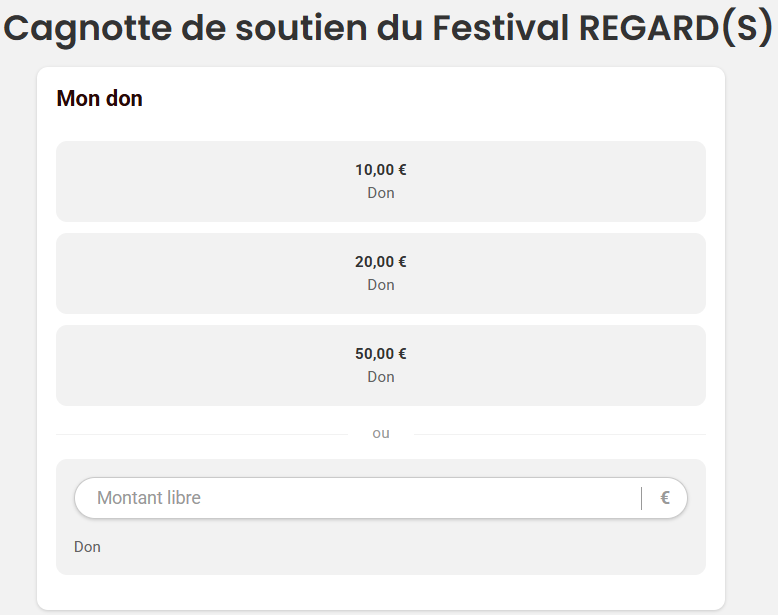The image size is (778, 615).
Task: Click the "Don" caption under 50,00 €
Action: pyautogui.click(x=381, y=377)
